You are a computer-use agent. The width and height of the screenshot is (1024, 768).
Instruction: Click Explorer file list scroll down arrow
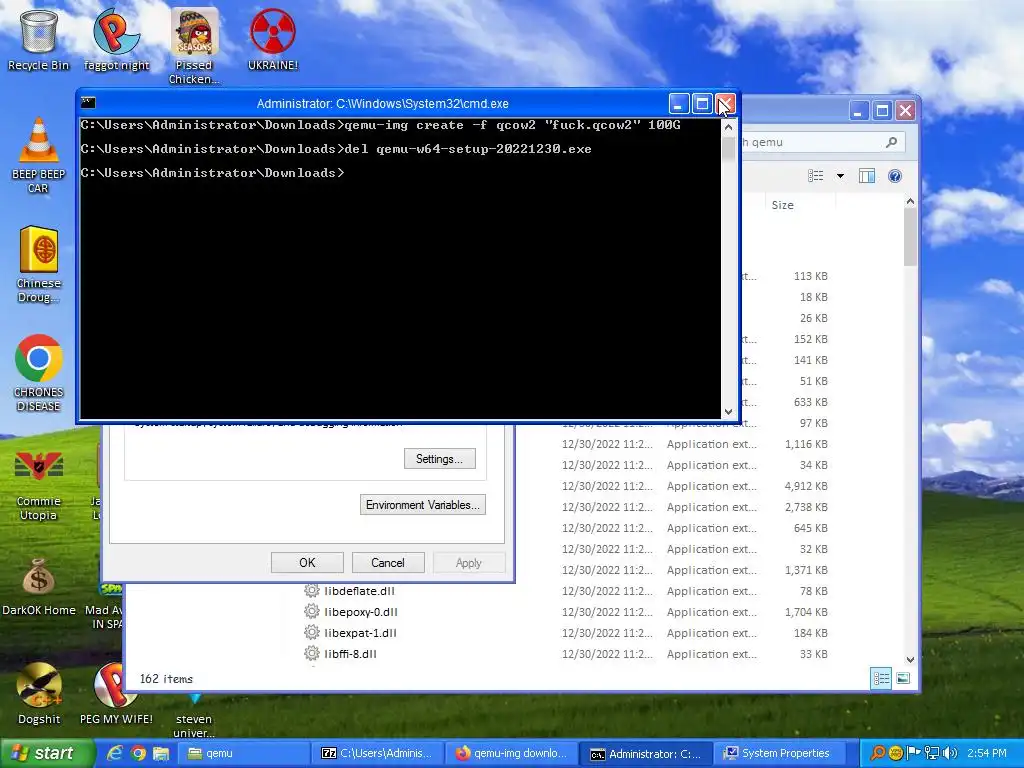point(910,660)
